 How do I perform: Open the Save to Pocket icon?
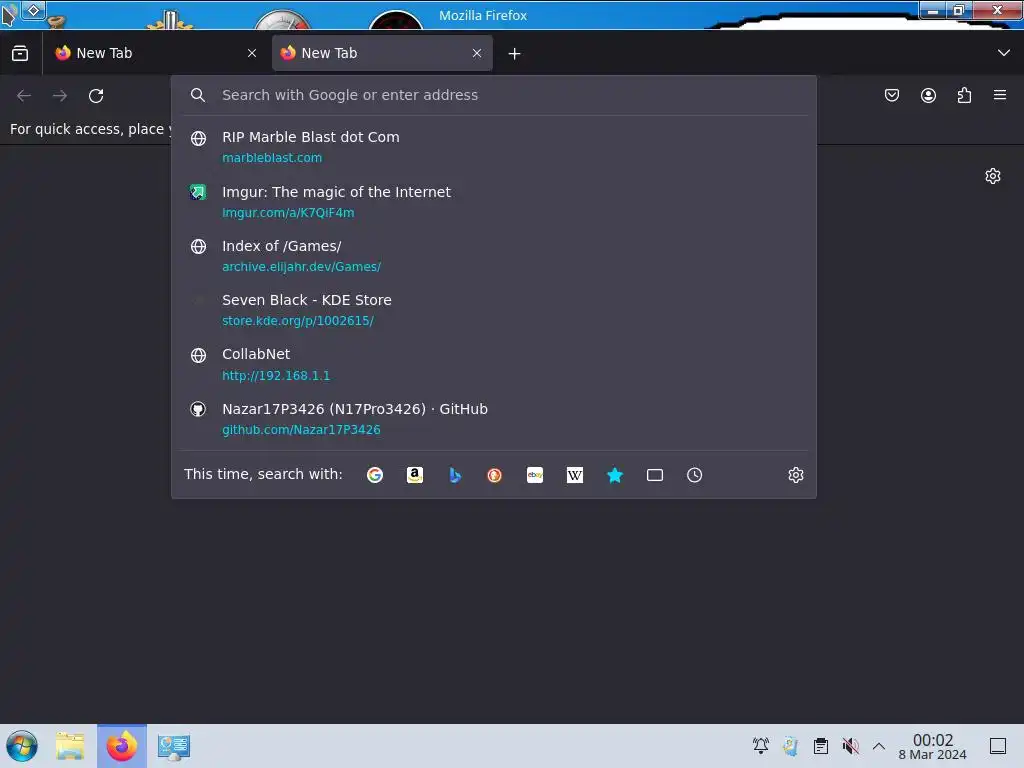click(892, 95)
